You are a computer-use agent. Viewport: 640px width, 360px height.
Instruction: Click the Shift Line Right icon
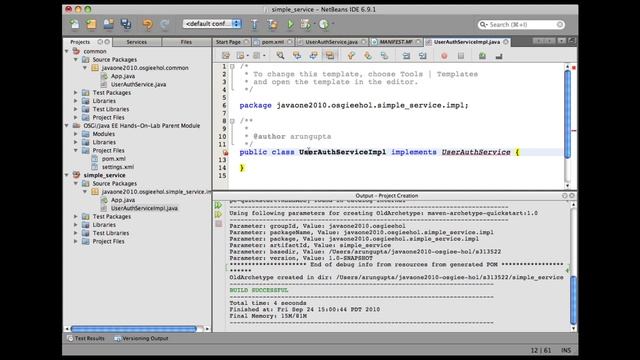click(x=423, y=56)
